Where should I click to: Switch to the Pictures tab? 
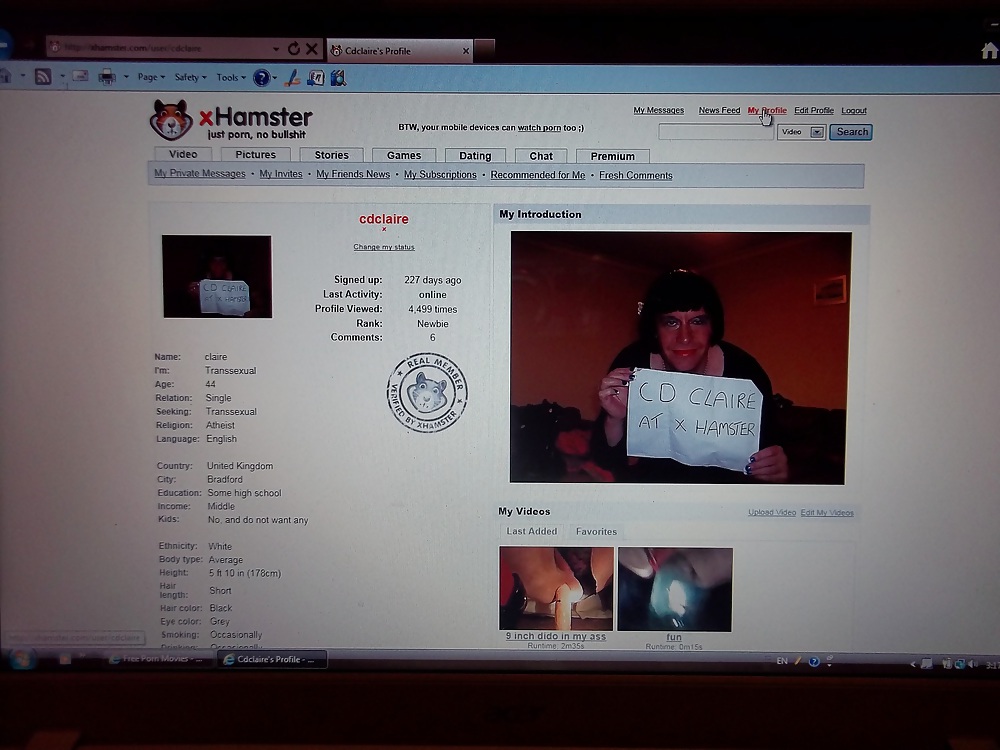255,155
